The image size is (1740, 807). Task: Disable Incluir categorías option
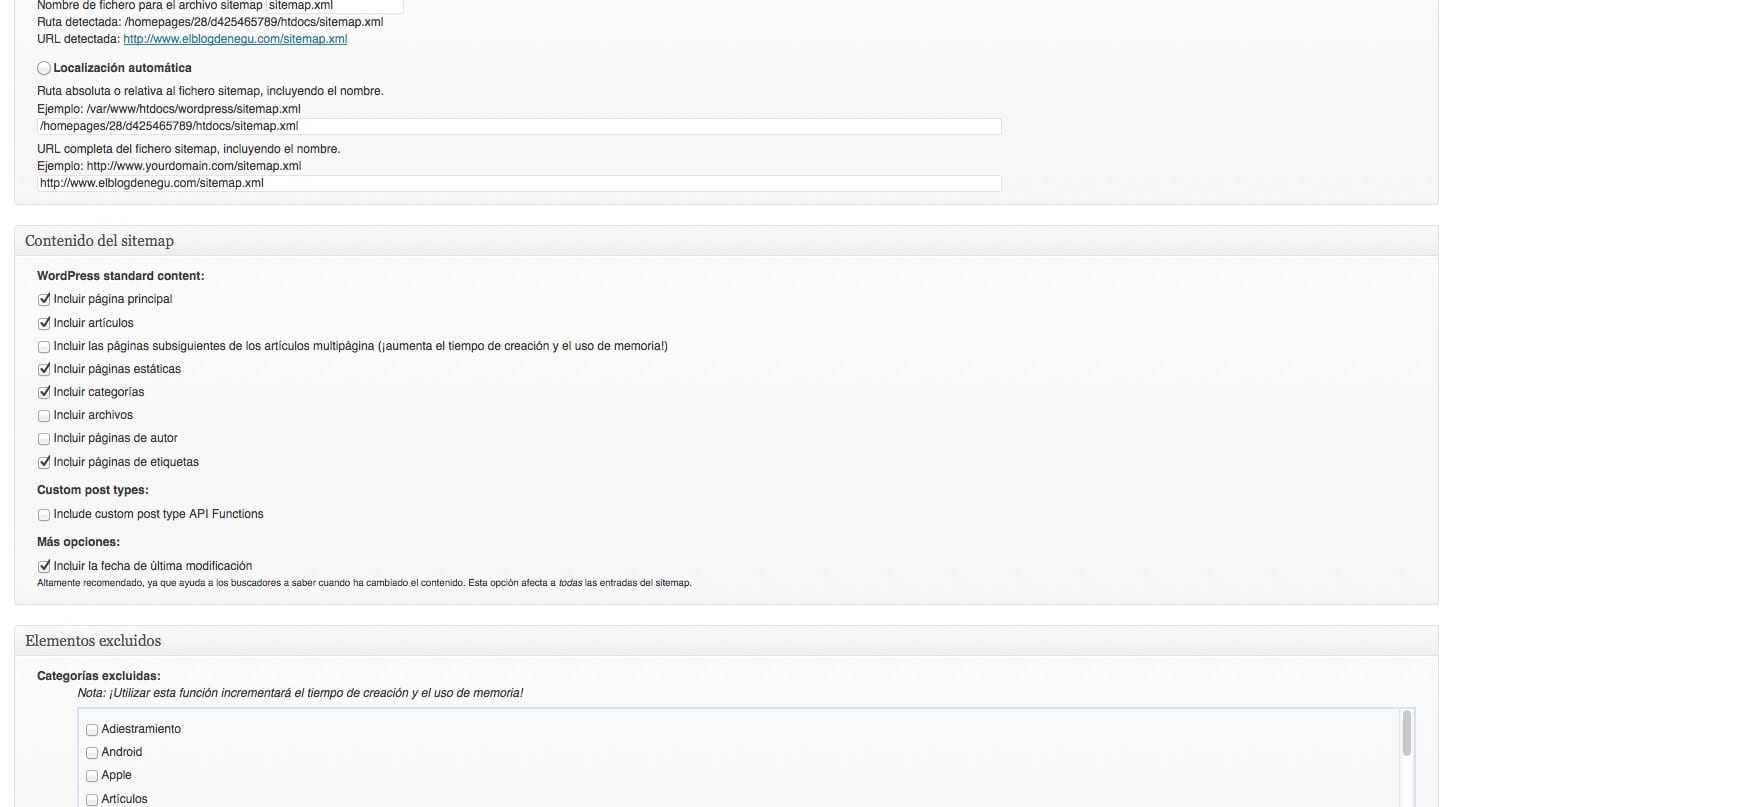click(44, 392)
